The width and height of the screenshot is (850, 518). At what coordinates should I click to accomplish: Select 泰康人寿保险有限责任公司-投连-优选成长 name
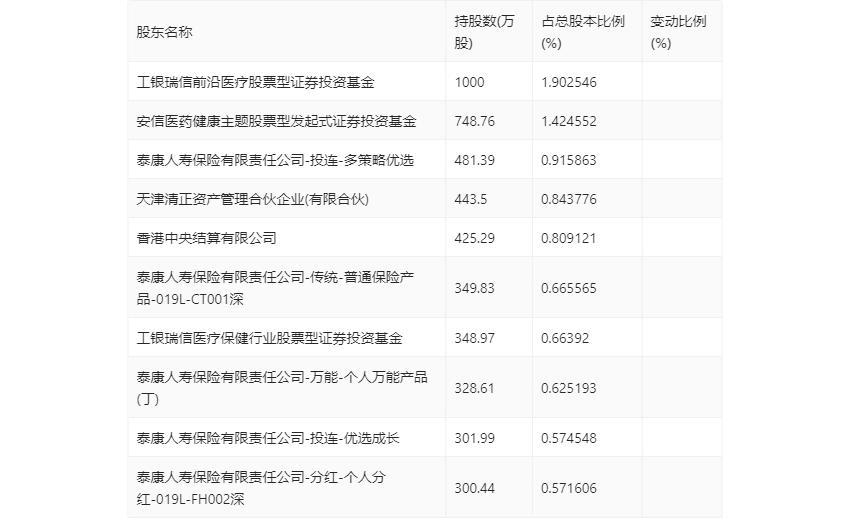click(x=268, y=438)
